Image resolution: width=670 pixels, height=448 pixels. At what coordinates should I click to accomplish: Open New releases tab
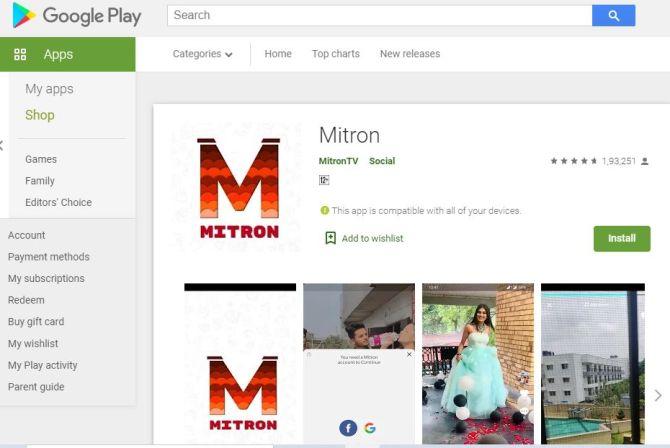410,54
